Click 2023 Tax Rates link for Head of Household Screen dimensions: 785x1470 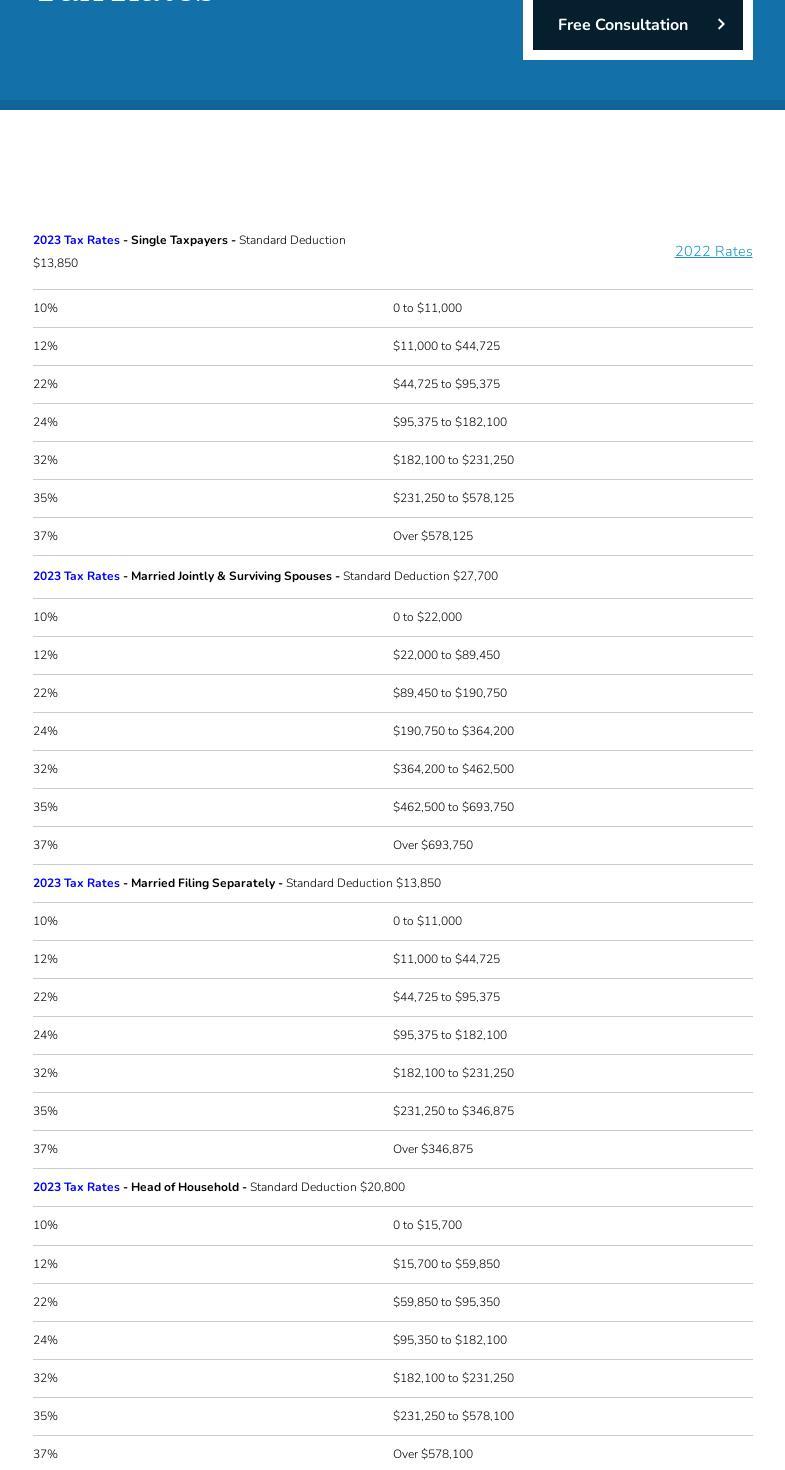(76, 1187)
